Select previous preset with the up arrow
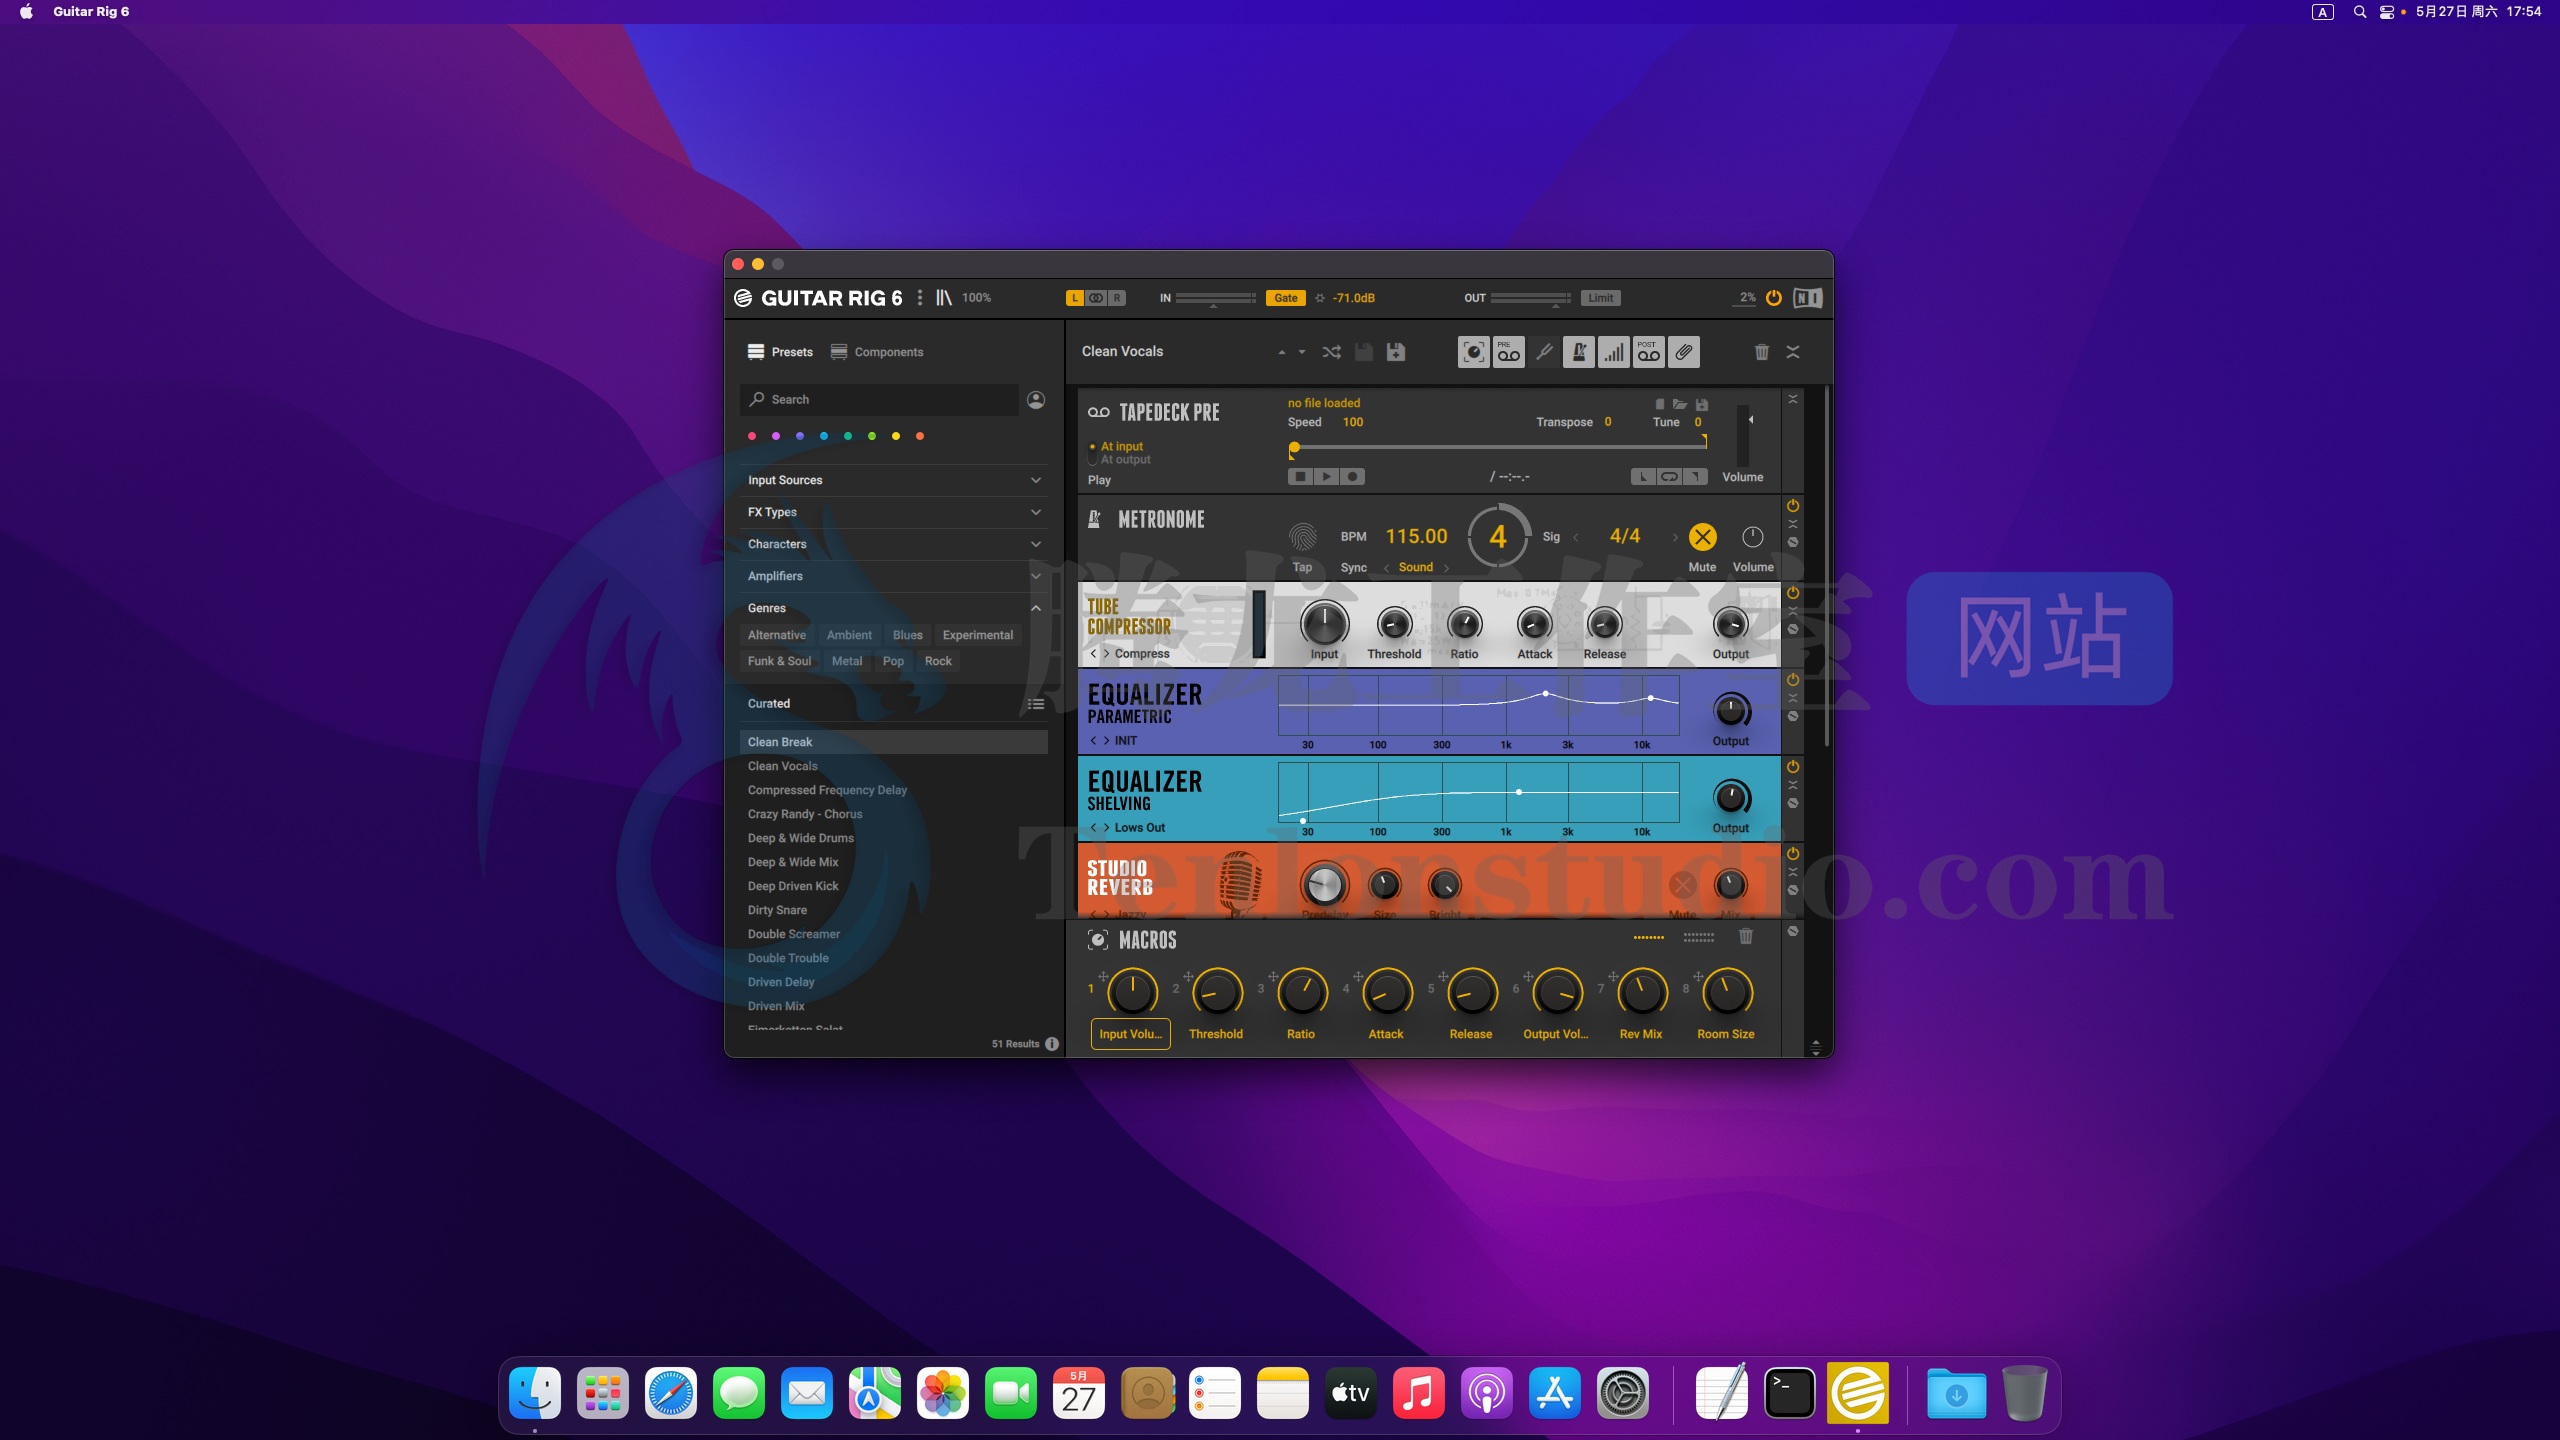This screenshot has width=2560, height=1440. (1281, 352)
